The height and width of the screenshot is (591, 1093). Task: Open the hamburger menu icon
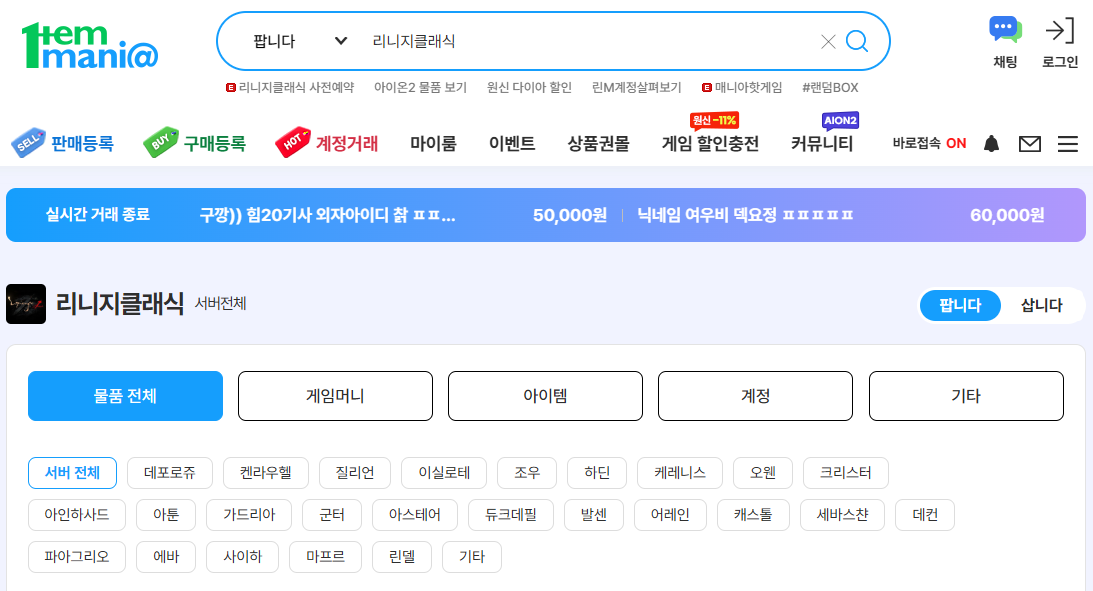click(x=1068, y=144)
